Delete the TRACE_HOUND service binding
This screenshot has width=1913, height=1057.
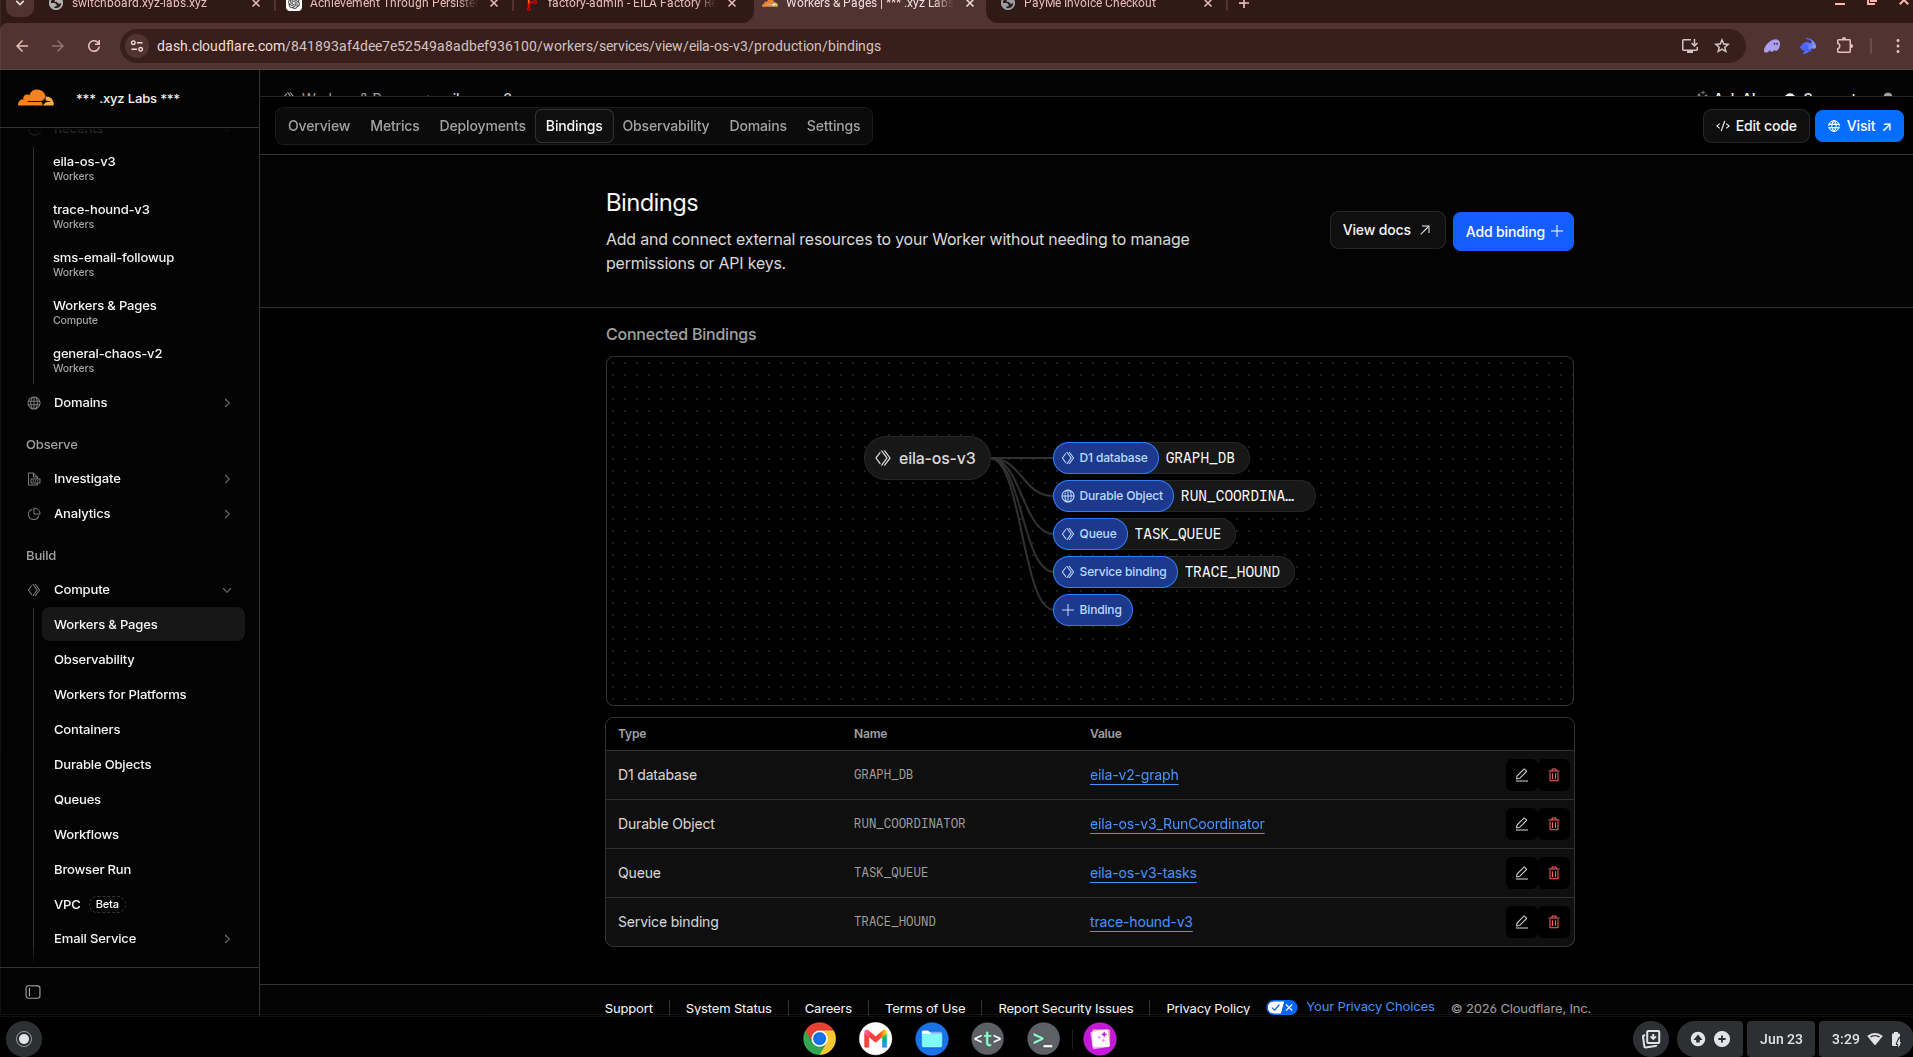tap(1554, 922)
